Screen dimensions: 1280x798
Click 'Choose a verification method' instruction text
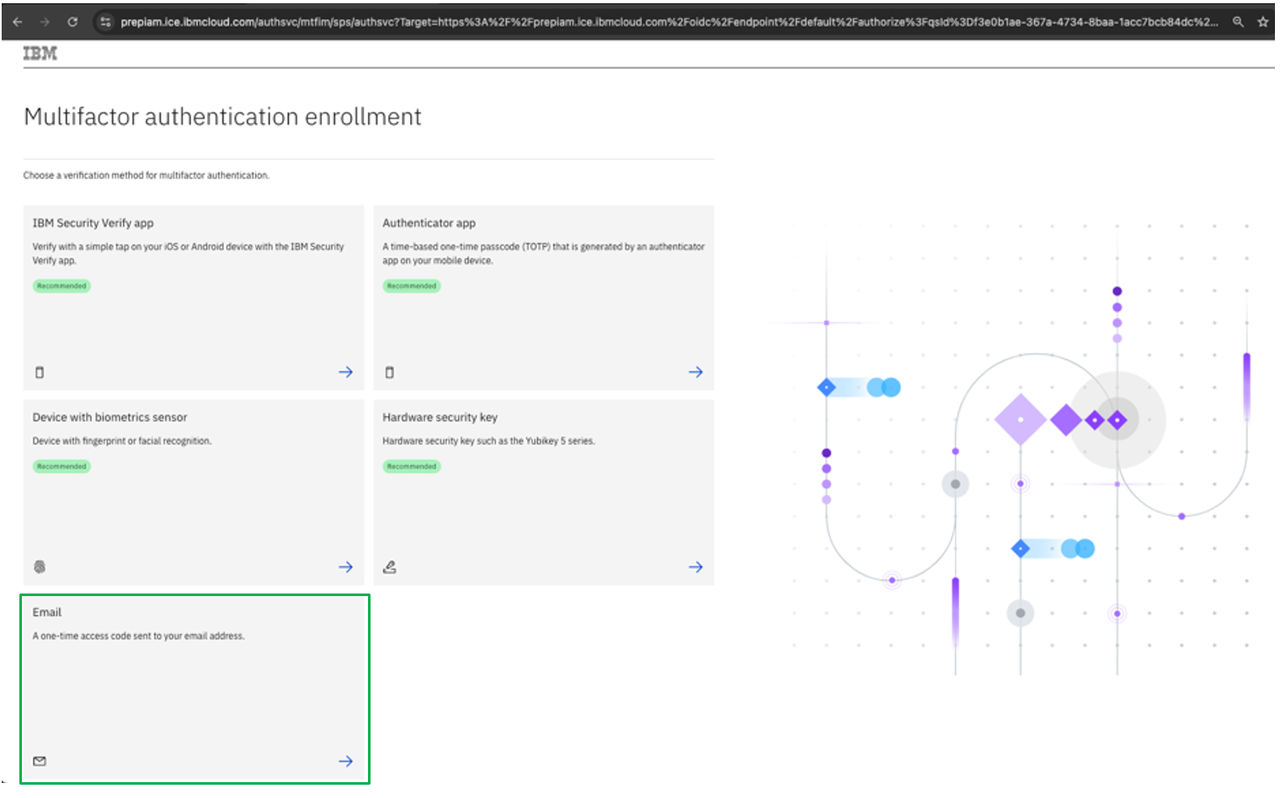point(146,175)
